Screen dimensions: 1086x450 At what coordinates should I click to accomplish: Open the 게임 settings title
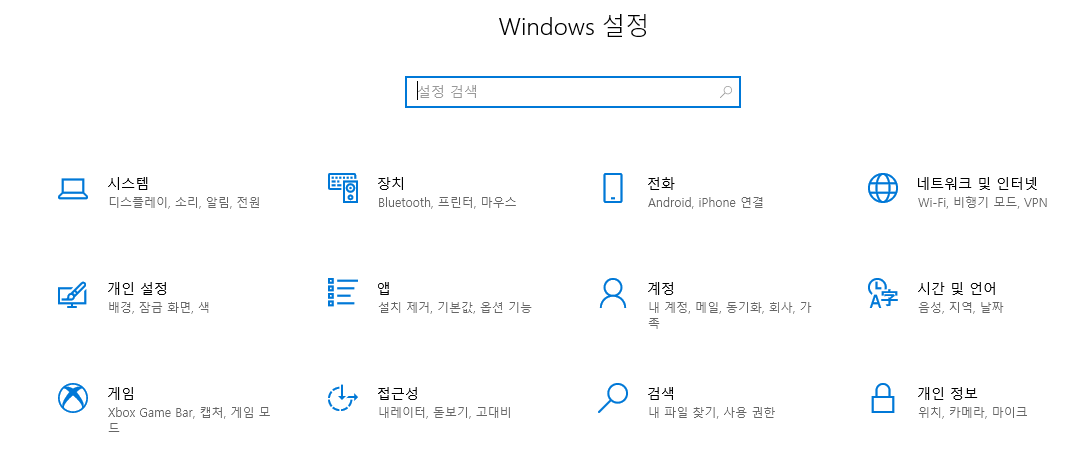121,393
